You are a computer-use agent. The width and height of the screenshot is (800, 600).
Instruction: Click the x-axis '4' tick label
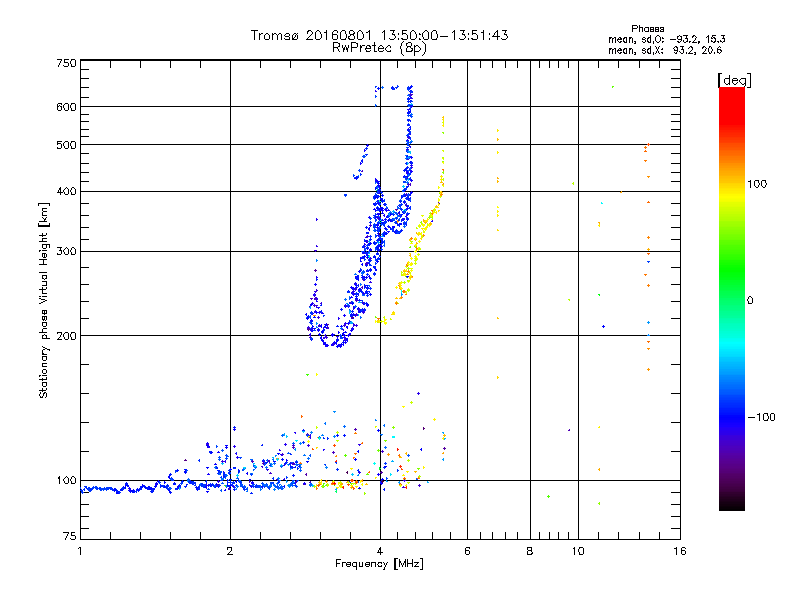(x=380, y=551)
